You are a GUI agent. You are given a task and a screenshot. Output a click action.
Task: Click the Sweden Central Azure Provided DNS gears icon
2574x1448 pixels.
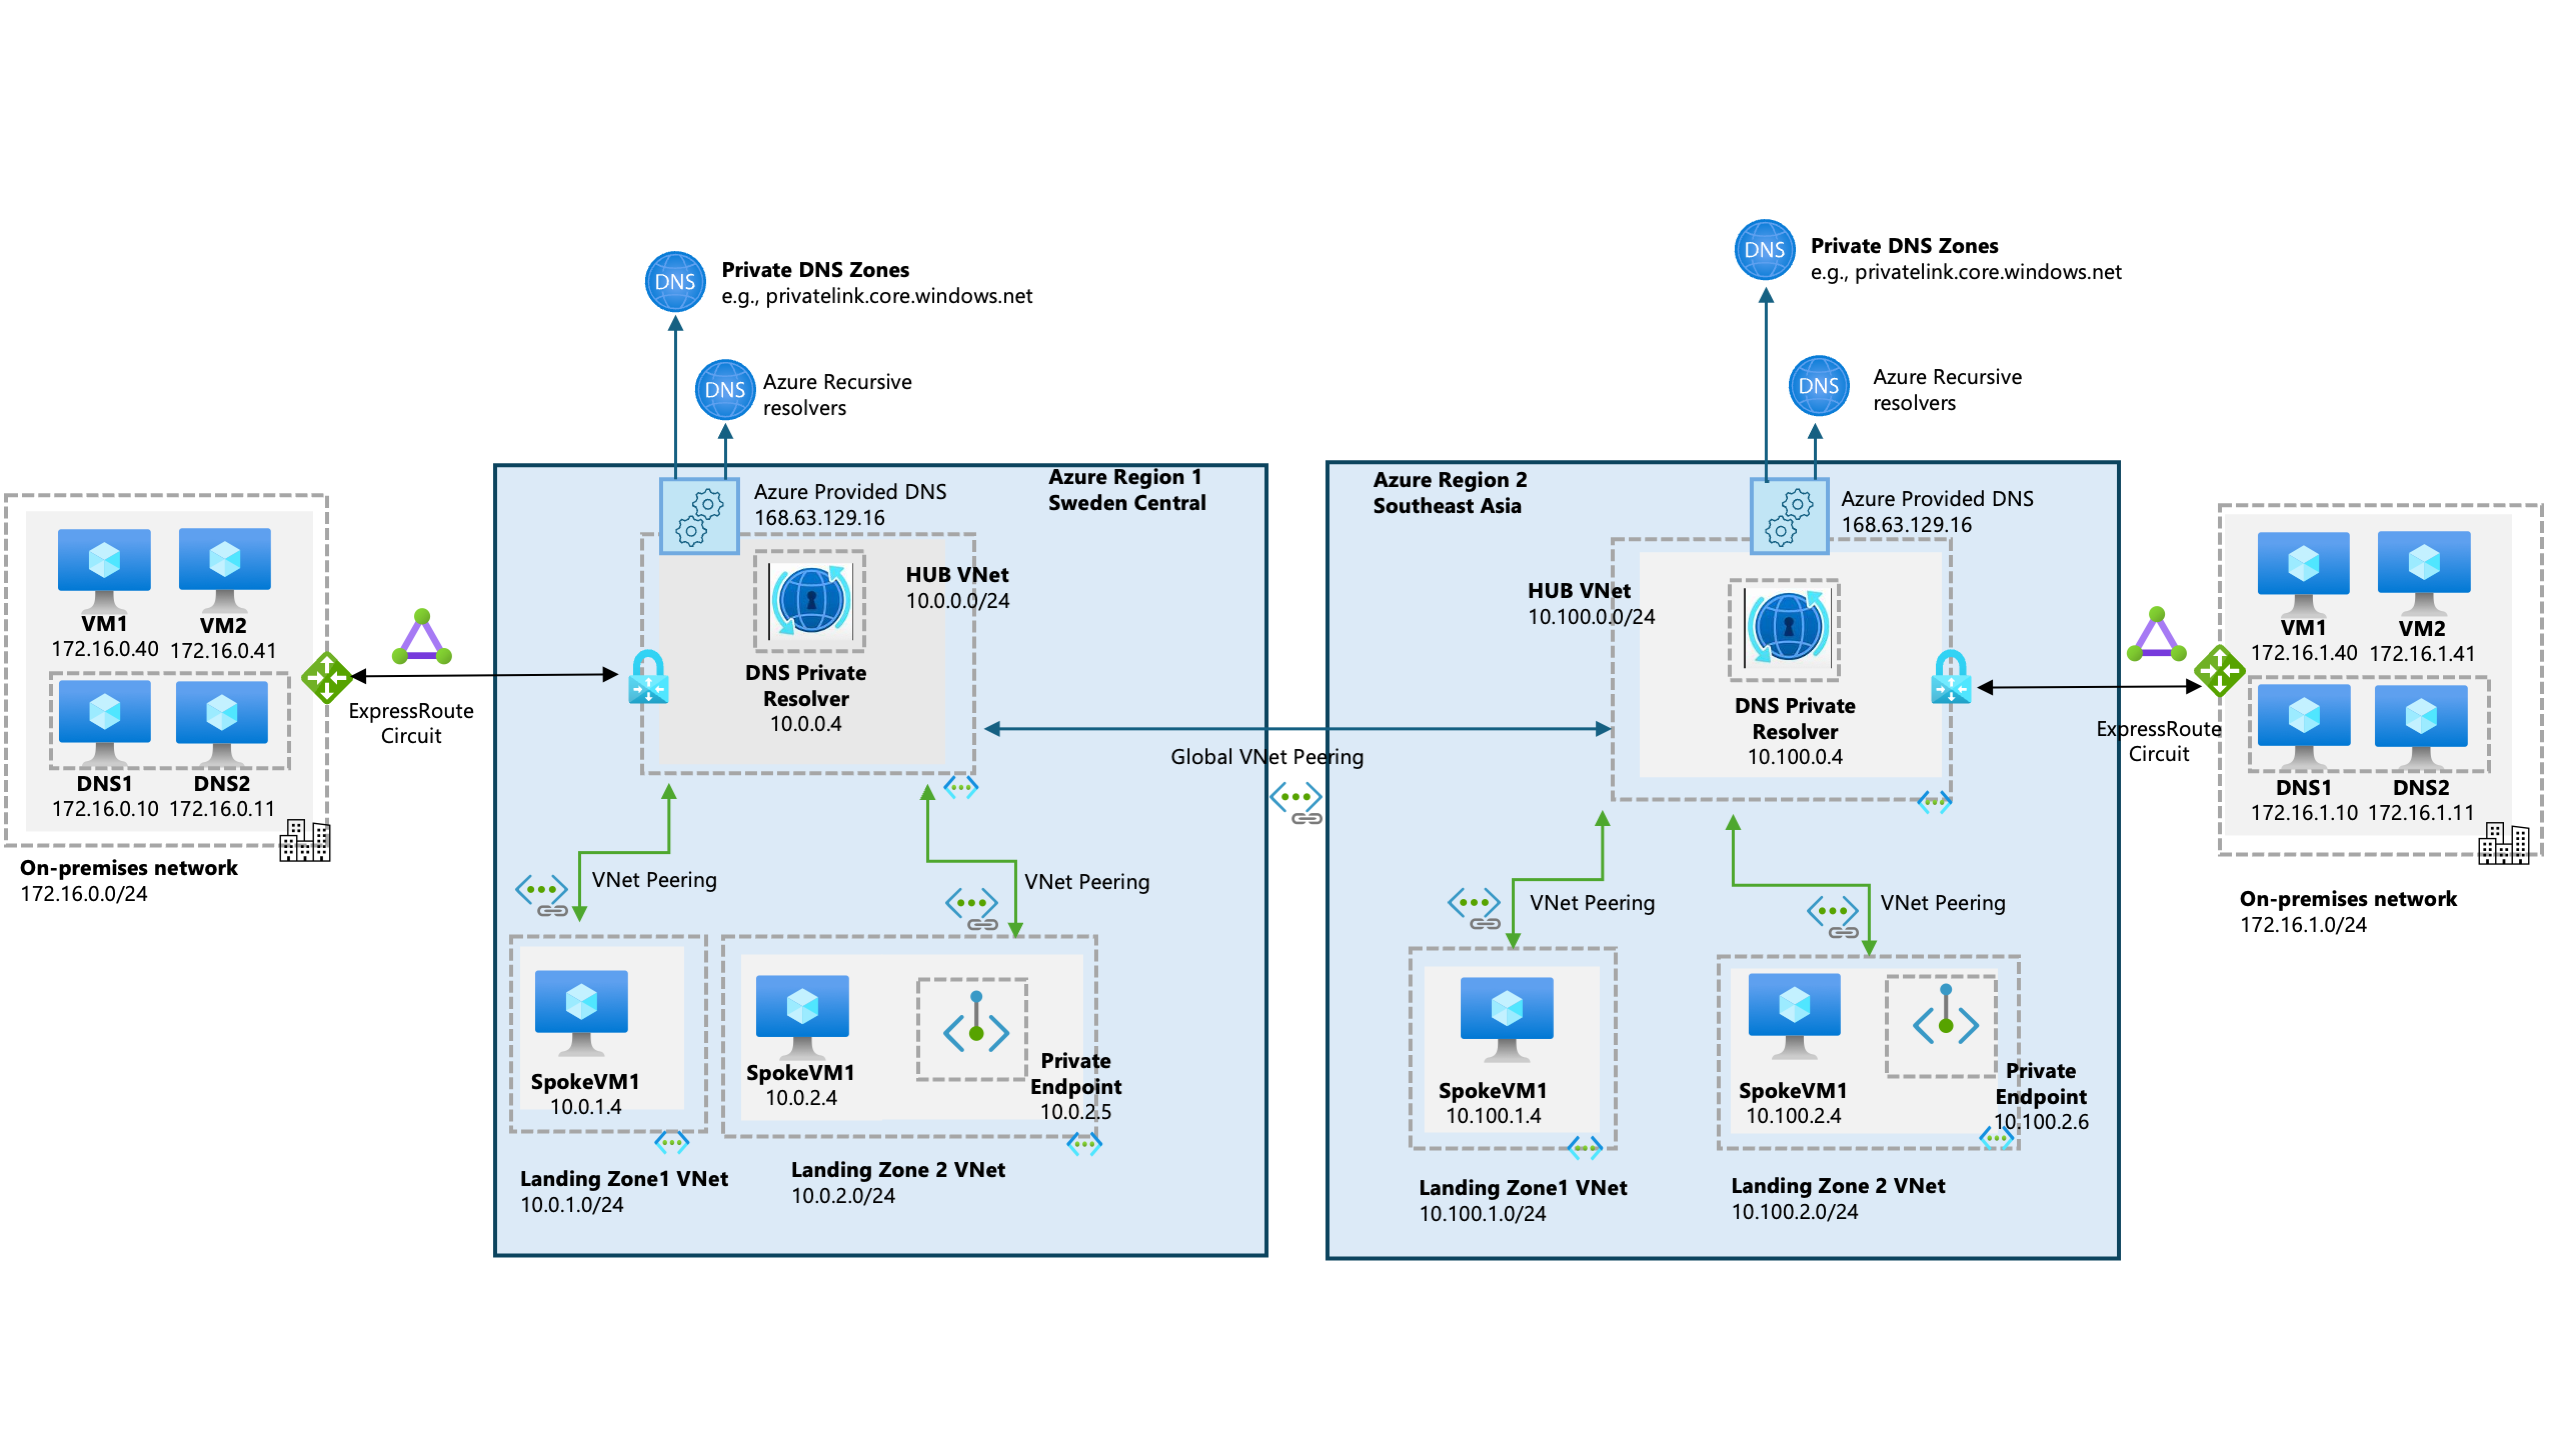[x=699, y=516]
